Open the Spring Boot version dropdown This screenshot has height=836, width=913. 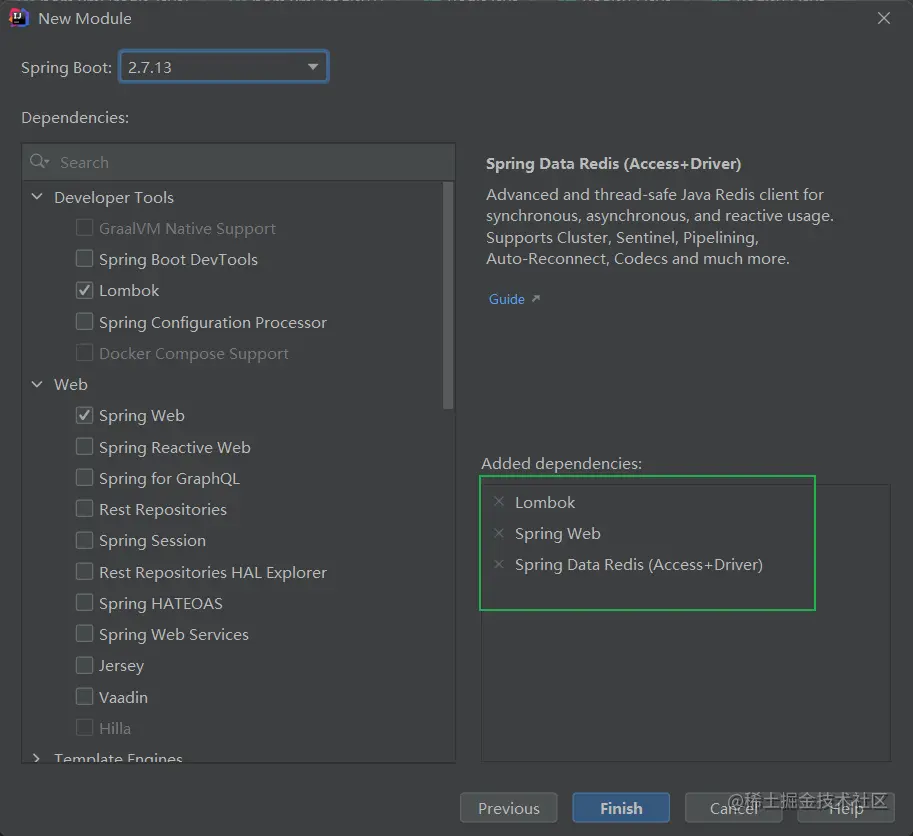tap(224, 67)
